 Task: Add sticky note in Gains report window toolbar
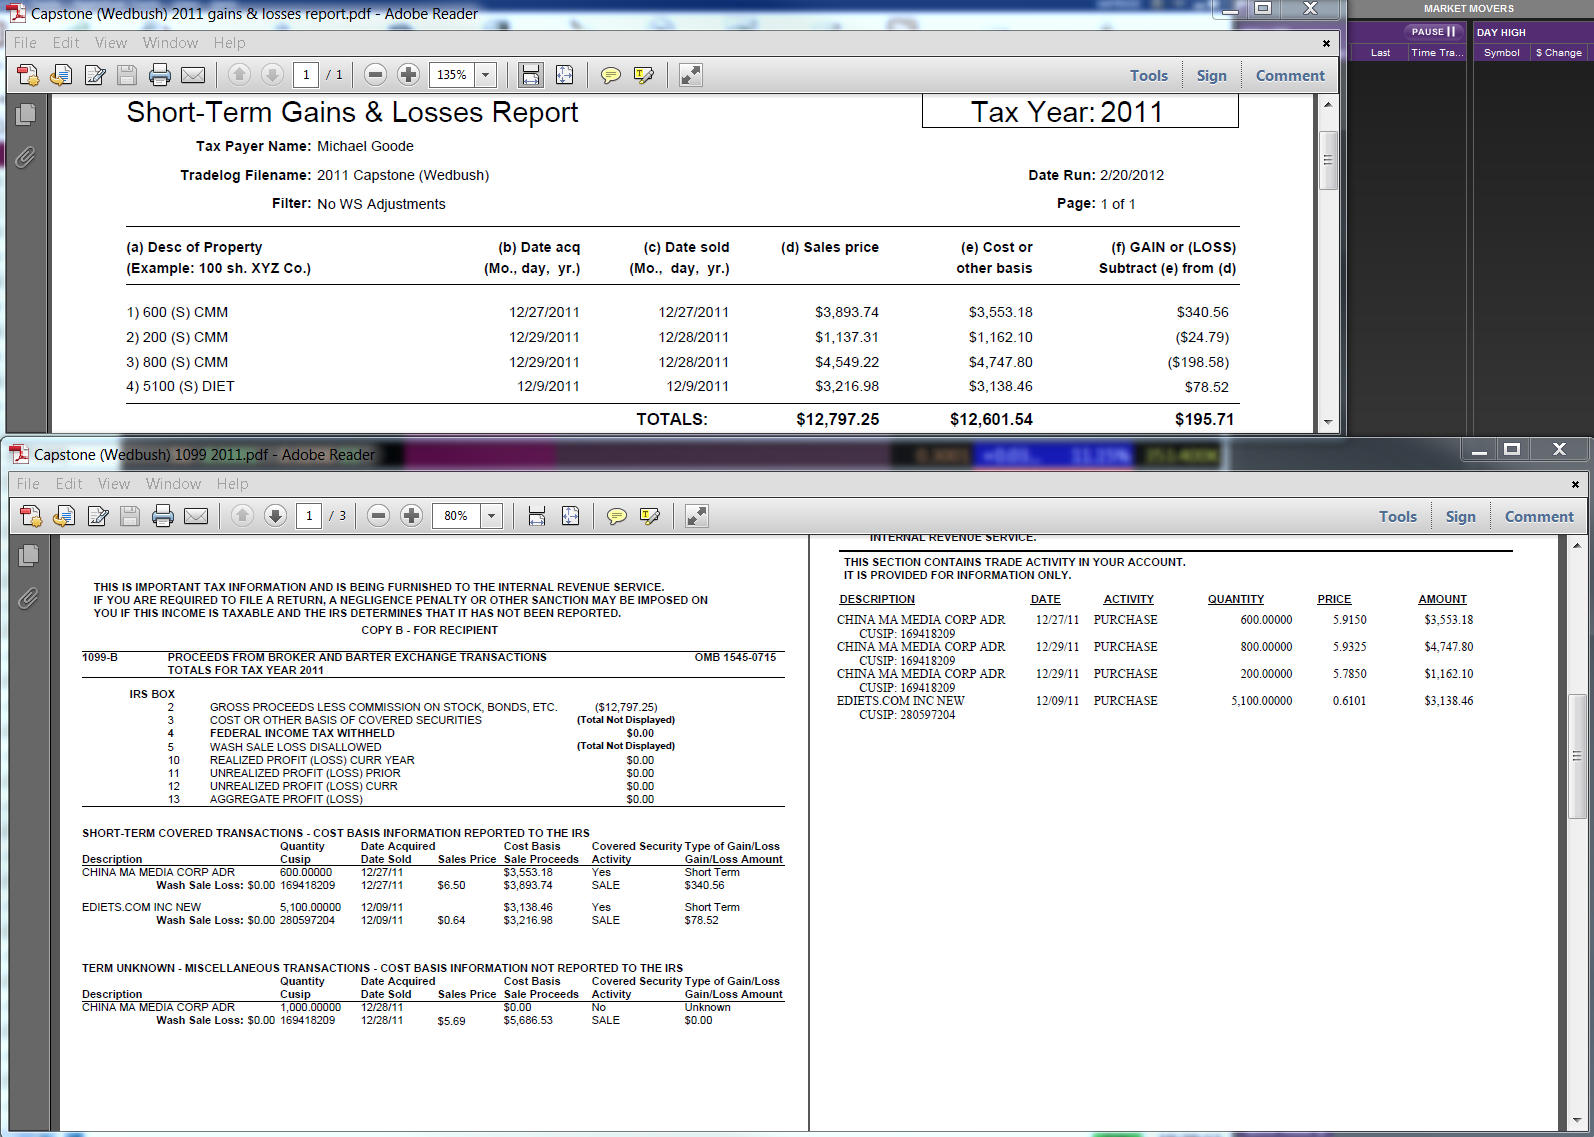pyautogui.click(x=611, y=75)
